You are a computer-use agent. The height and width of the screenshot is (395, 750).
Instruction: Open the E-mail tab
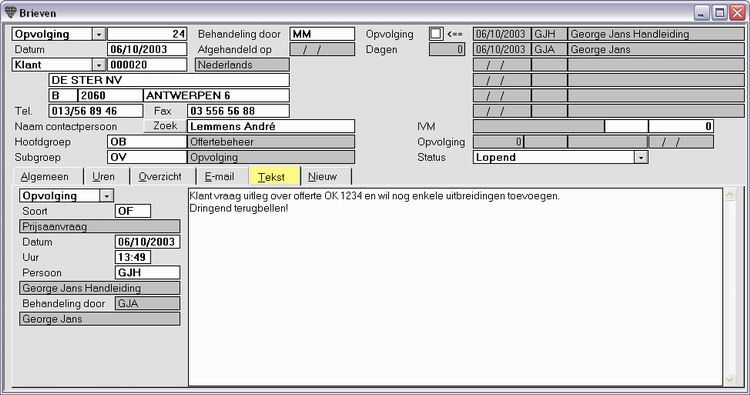[x=220, y=176]
